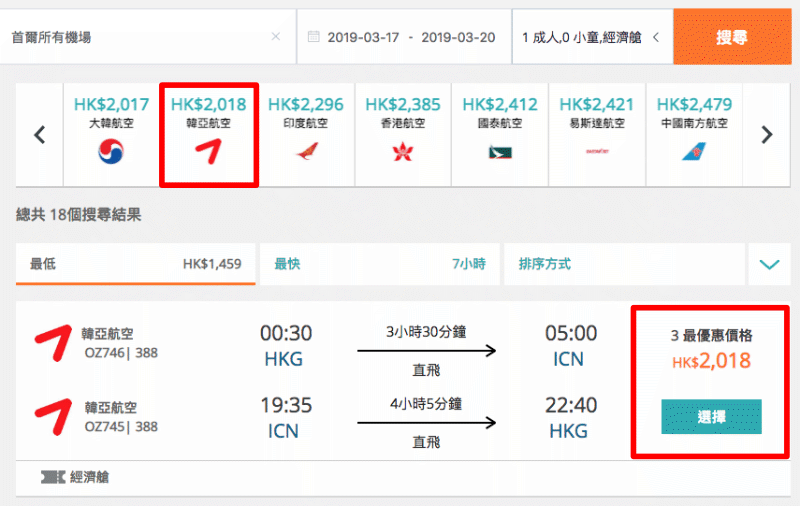Screen dimensions: 800x506
Task: Switch to the 最低 HK$1,459 tab
Action: 136,264
